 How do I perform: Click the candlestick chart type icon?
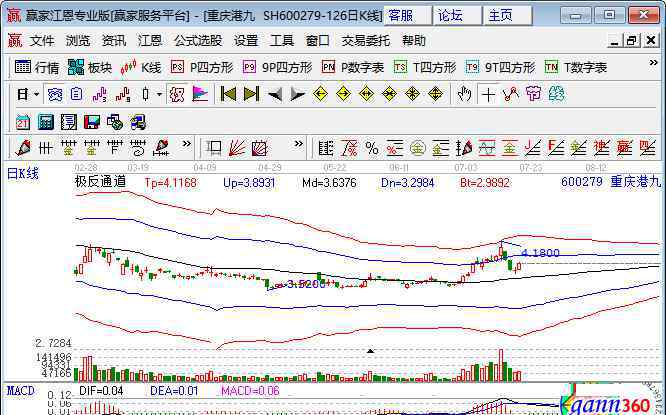146,94
